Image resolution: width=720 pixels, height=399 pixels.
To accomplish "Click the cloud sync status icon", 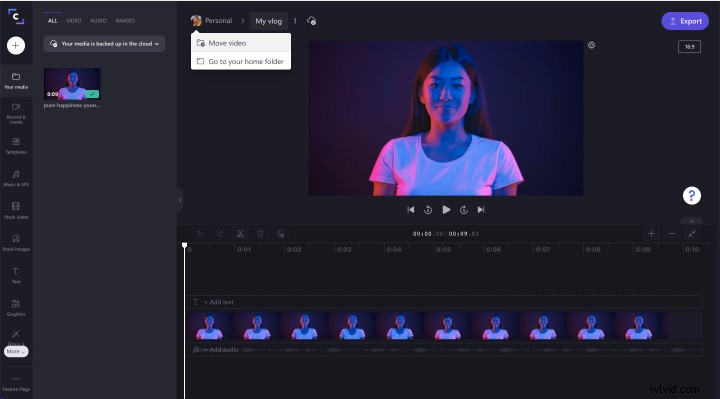I will 311,21.
